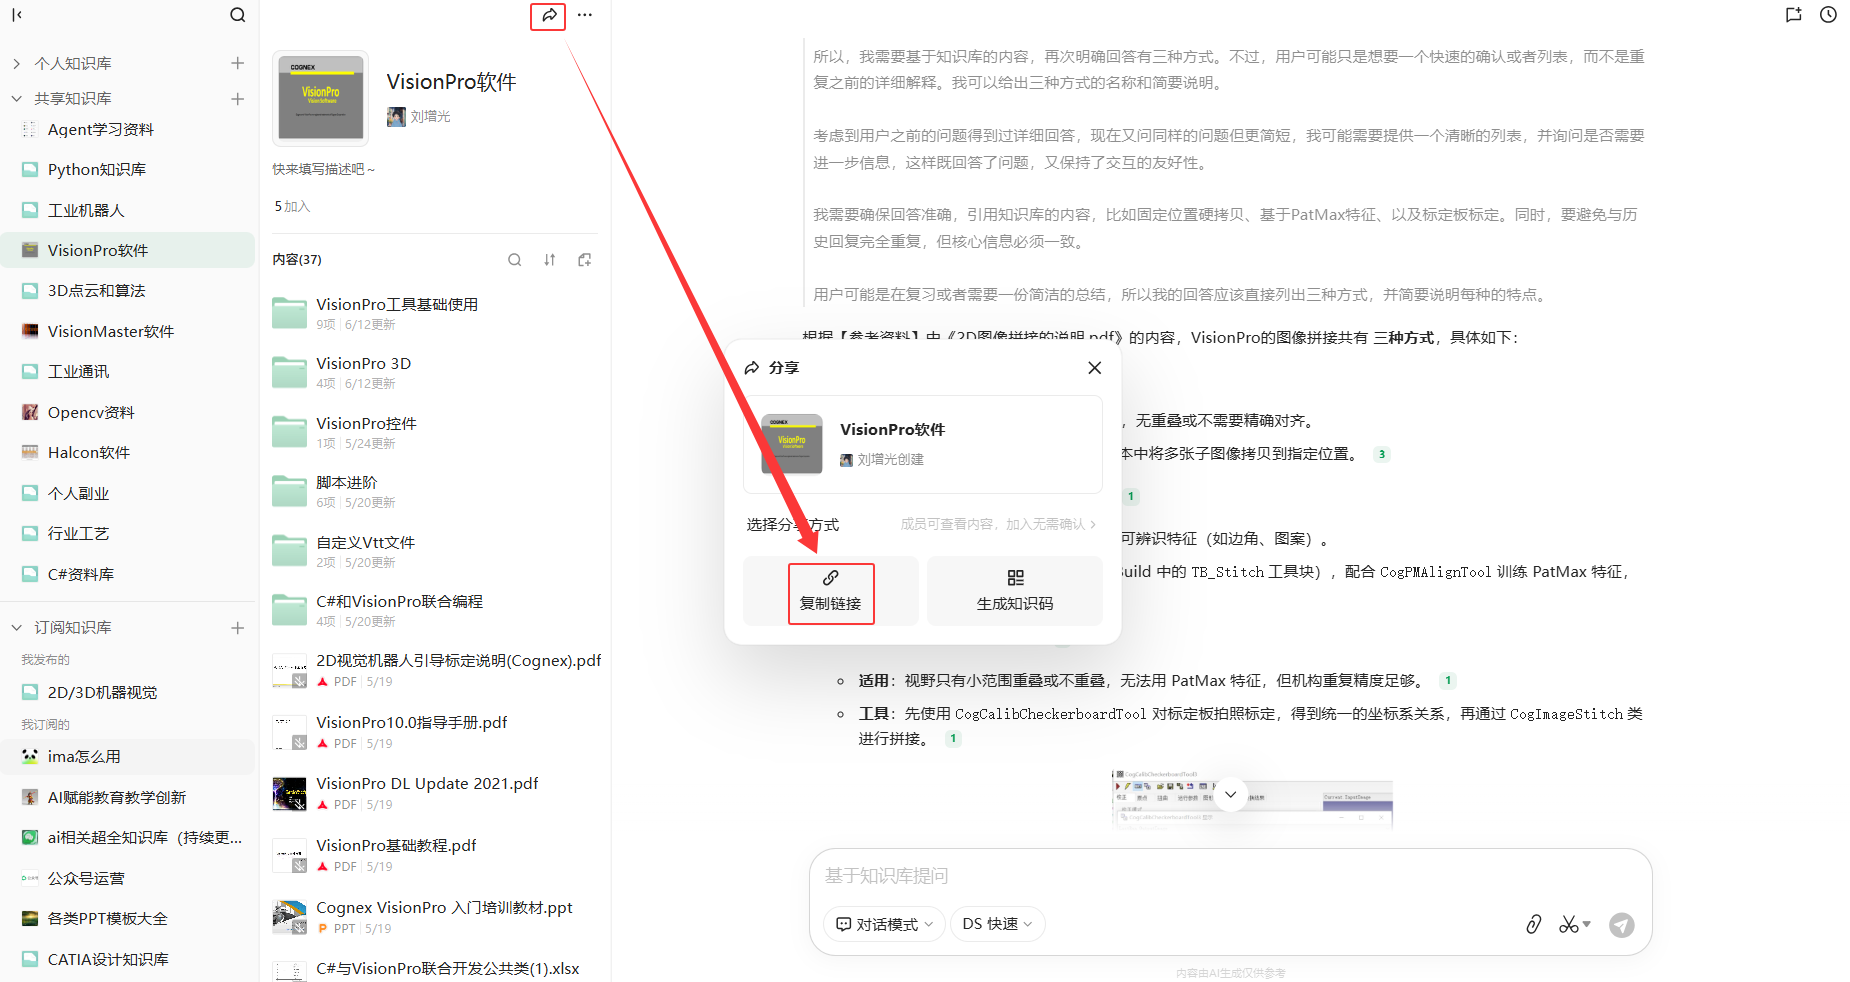1850x982 pixels.
Task: Attach a file with the paperclip icon
Action: click(1533, 925)
